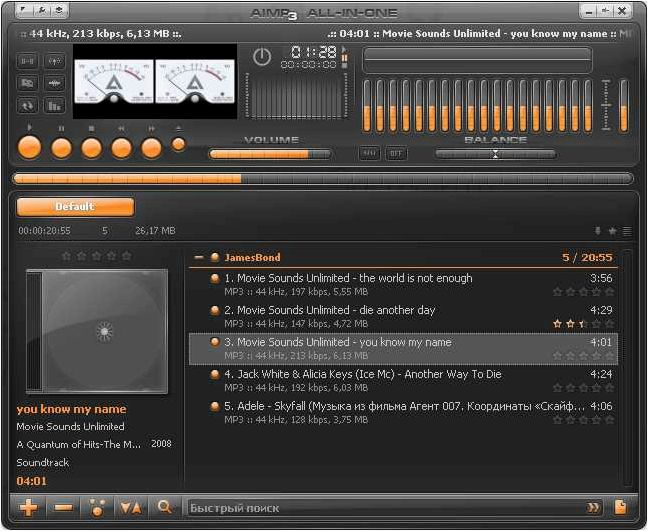The image size is (648, 531).
Task: Click the BALANCE slider center marker
Action: click(x=495, y=155)
